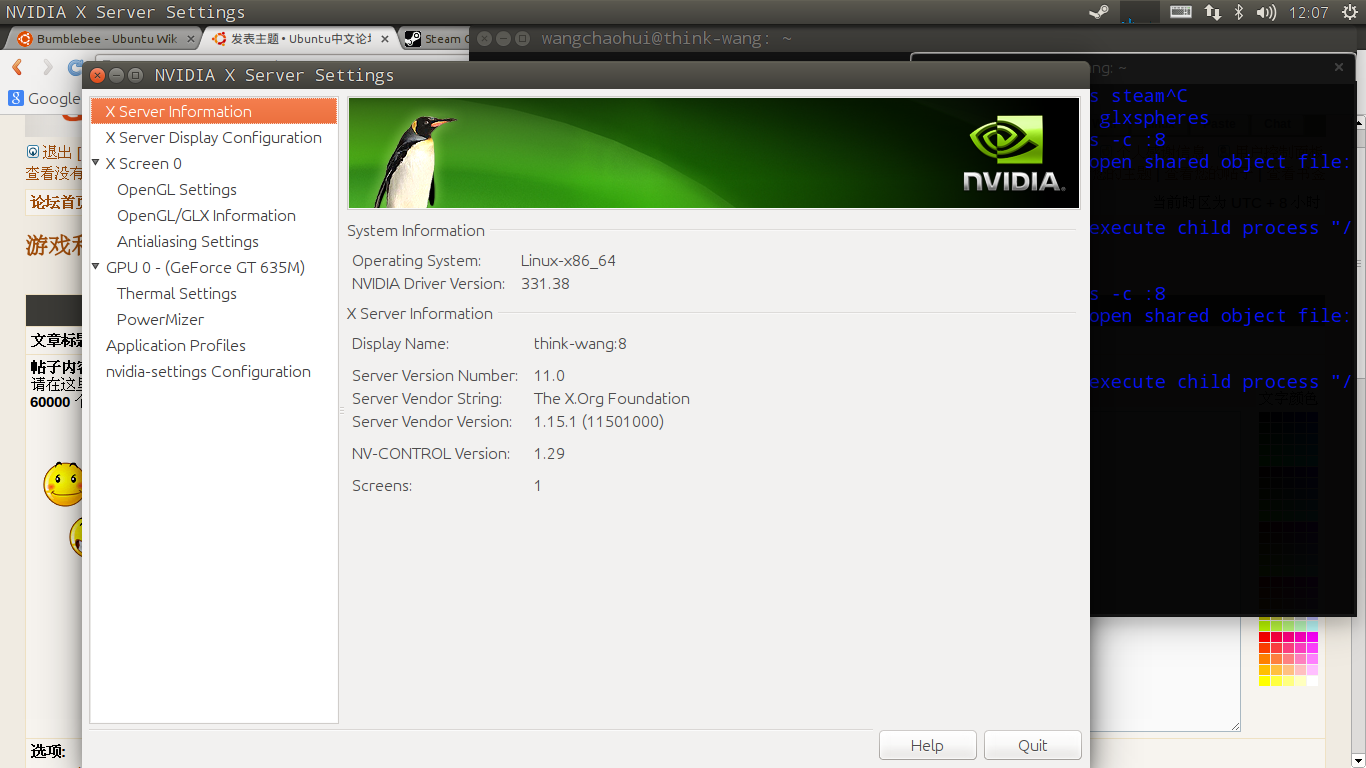
Task: Select the X Screen 0 entry
Action: (144, 163)
